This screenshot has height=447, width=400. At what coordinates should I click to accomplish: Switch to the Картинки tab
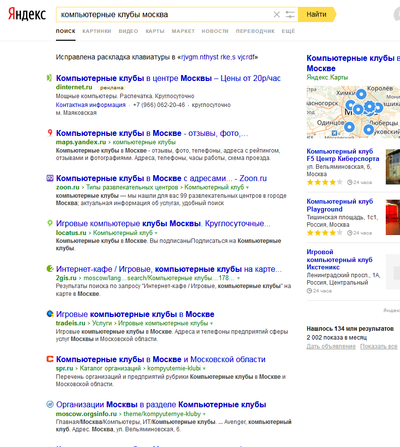(x=97, y=31)
